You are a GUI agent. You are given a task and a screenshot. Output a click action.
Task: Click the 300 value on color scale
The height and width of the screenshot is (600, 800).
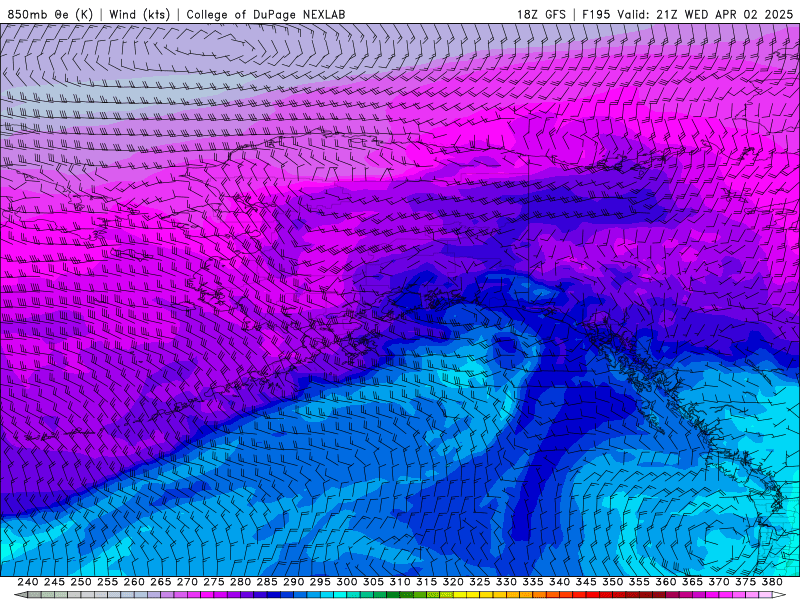point(347,582)
